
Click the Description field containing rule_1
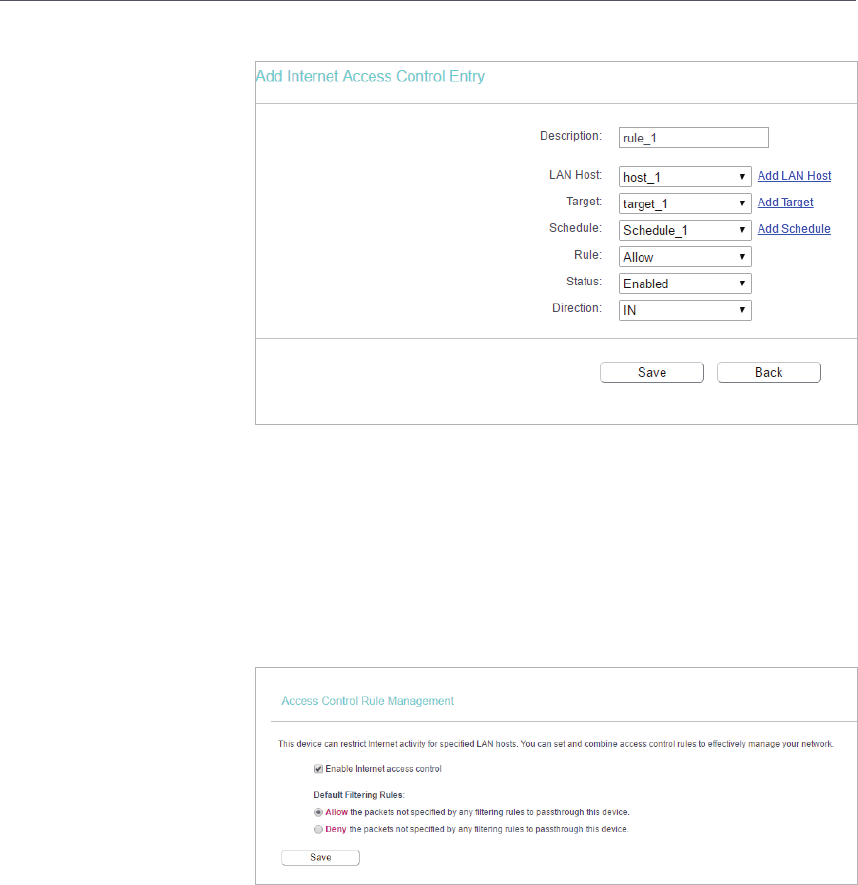coord(693,138)
